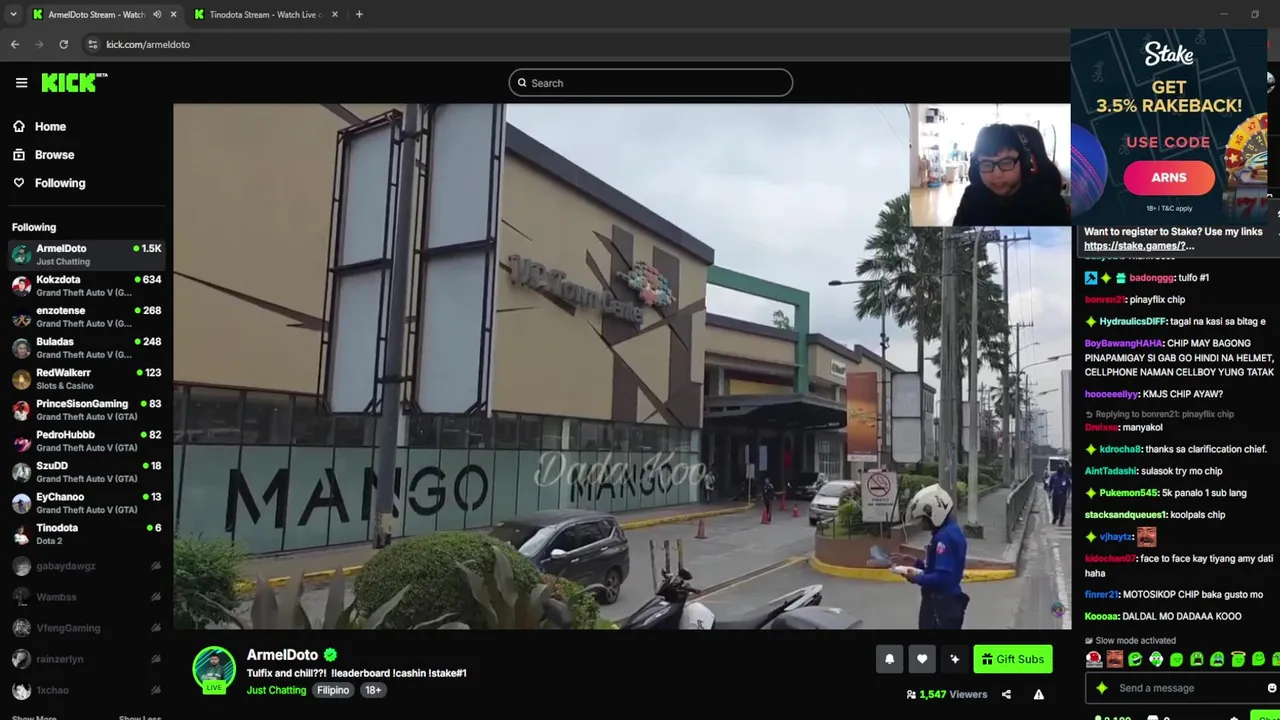Open the tab search dropdown

13,15
